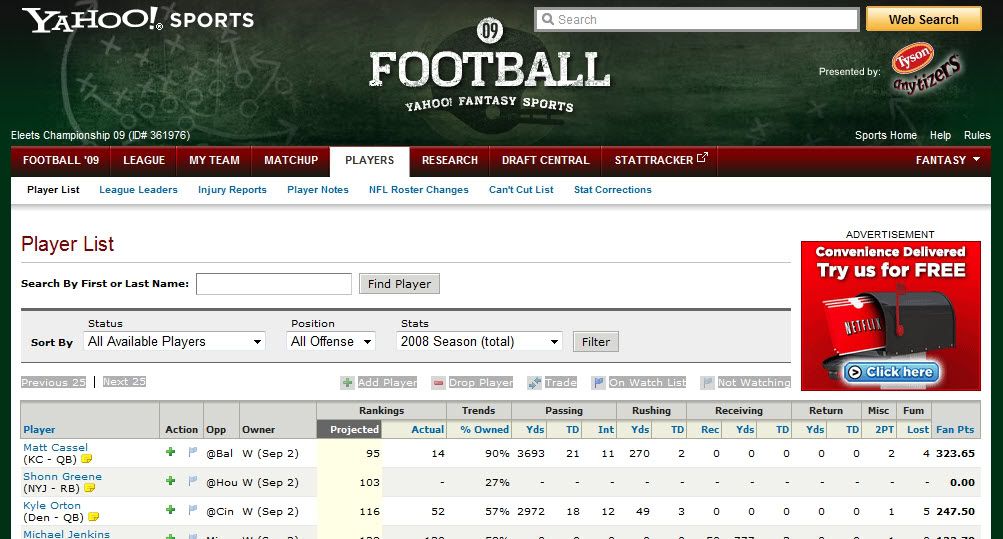Sort by fumbles Lost column

pos(918,430)
